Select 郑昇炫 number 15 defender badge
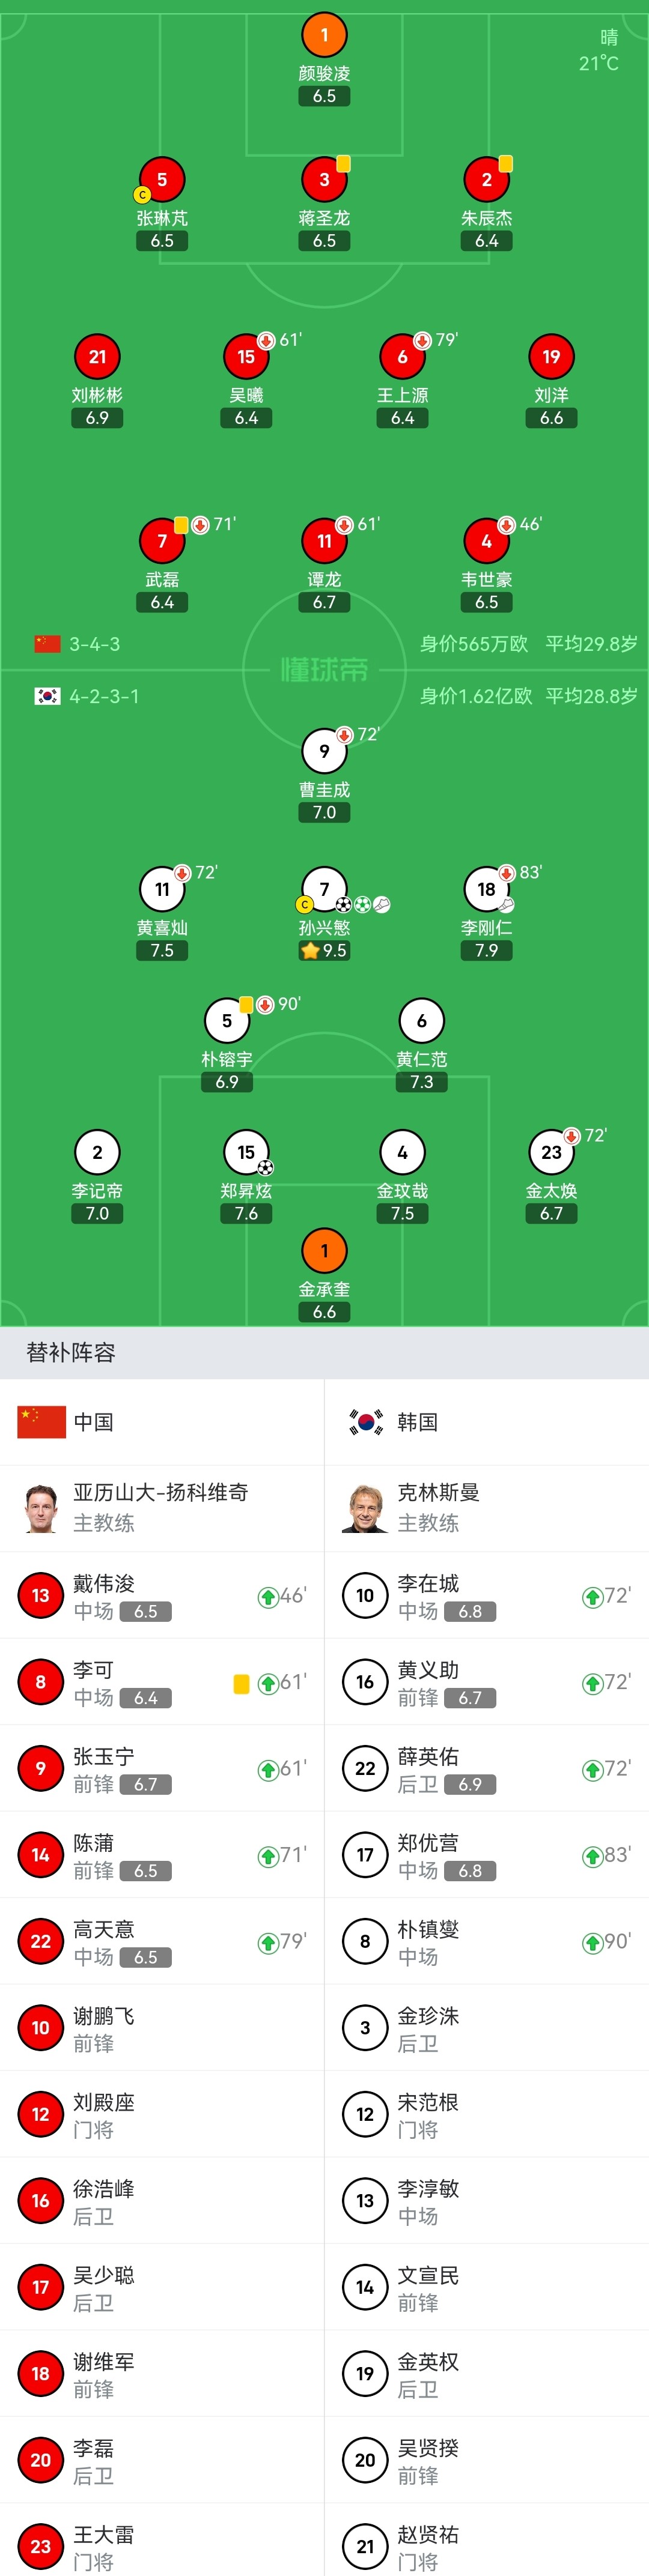Screen dimensions: 649x2576 tap(246, 1152)
